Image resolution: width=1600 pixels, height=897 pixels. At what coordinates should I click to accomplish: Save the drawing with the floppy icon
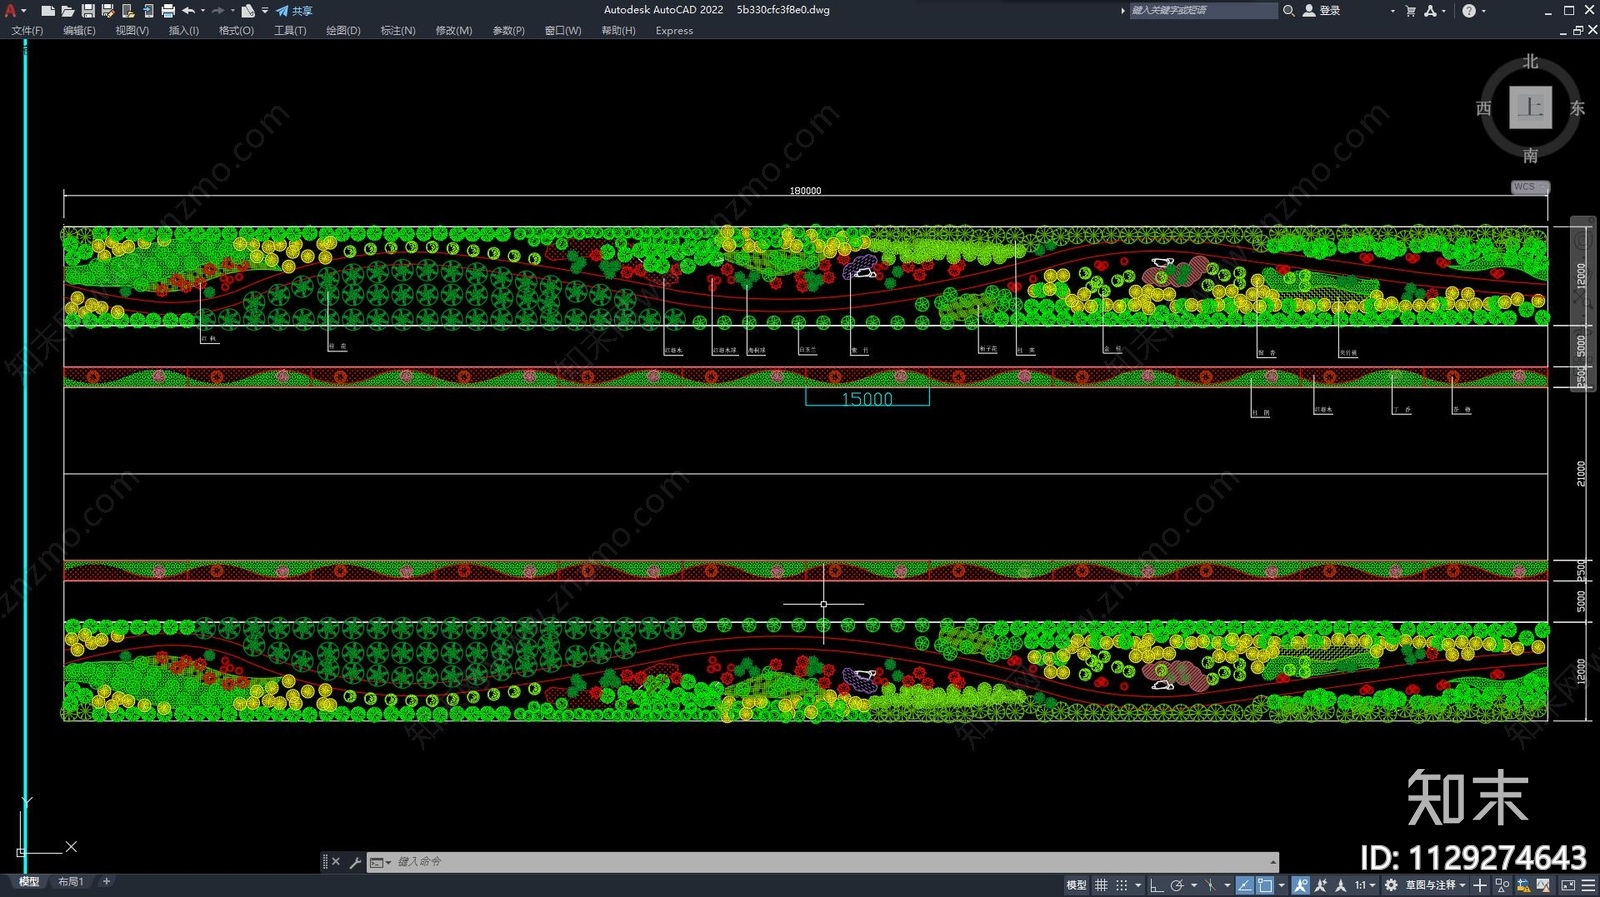click(x=88, y=11)
